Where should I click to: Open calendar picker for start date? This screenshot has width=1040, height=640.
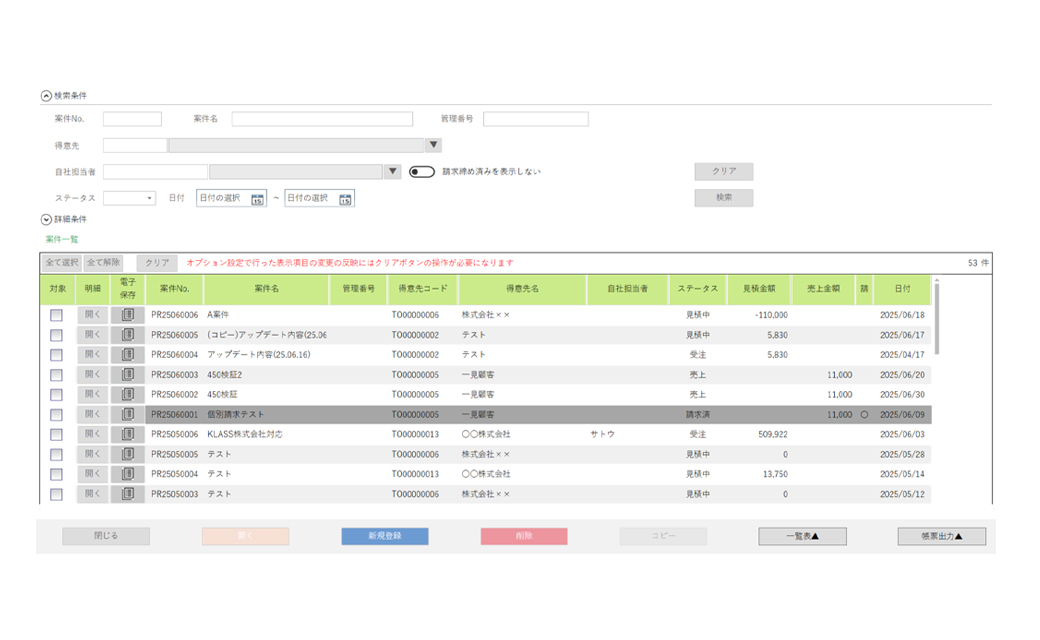[258, 199]
